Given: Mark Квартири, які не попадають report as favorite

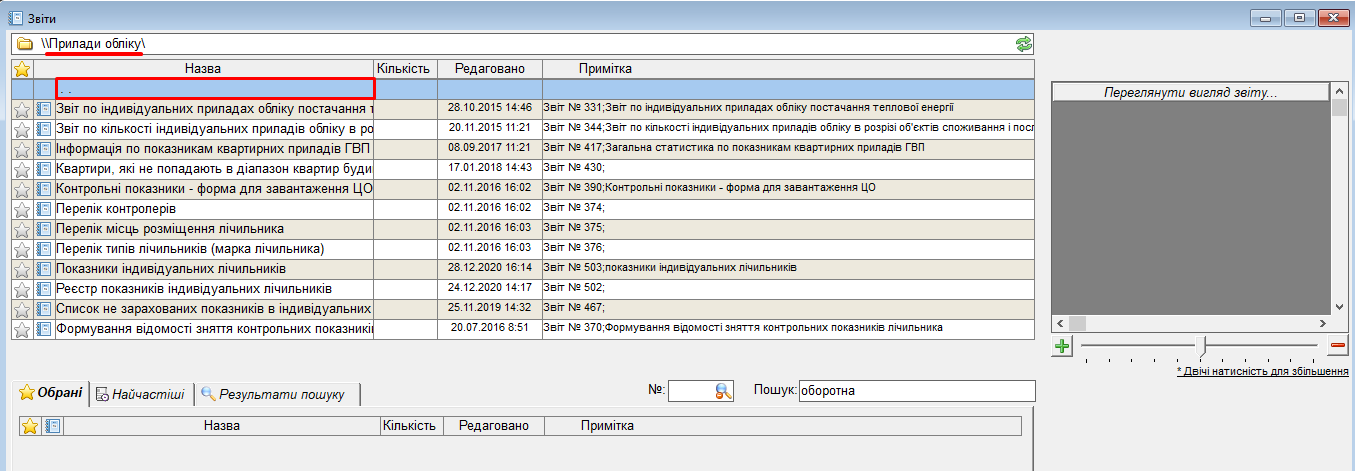Looking at the screenshot, I should click(22, 169).
